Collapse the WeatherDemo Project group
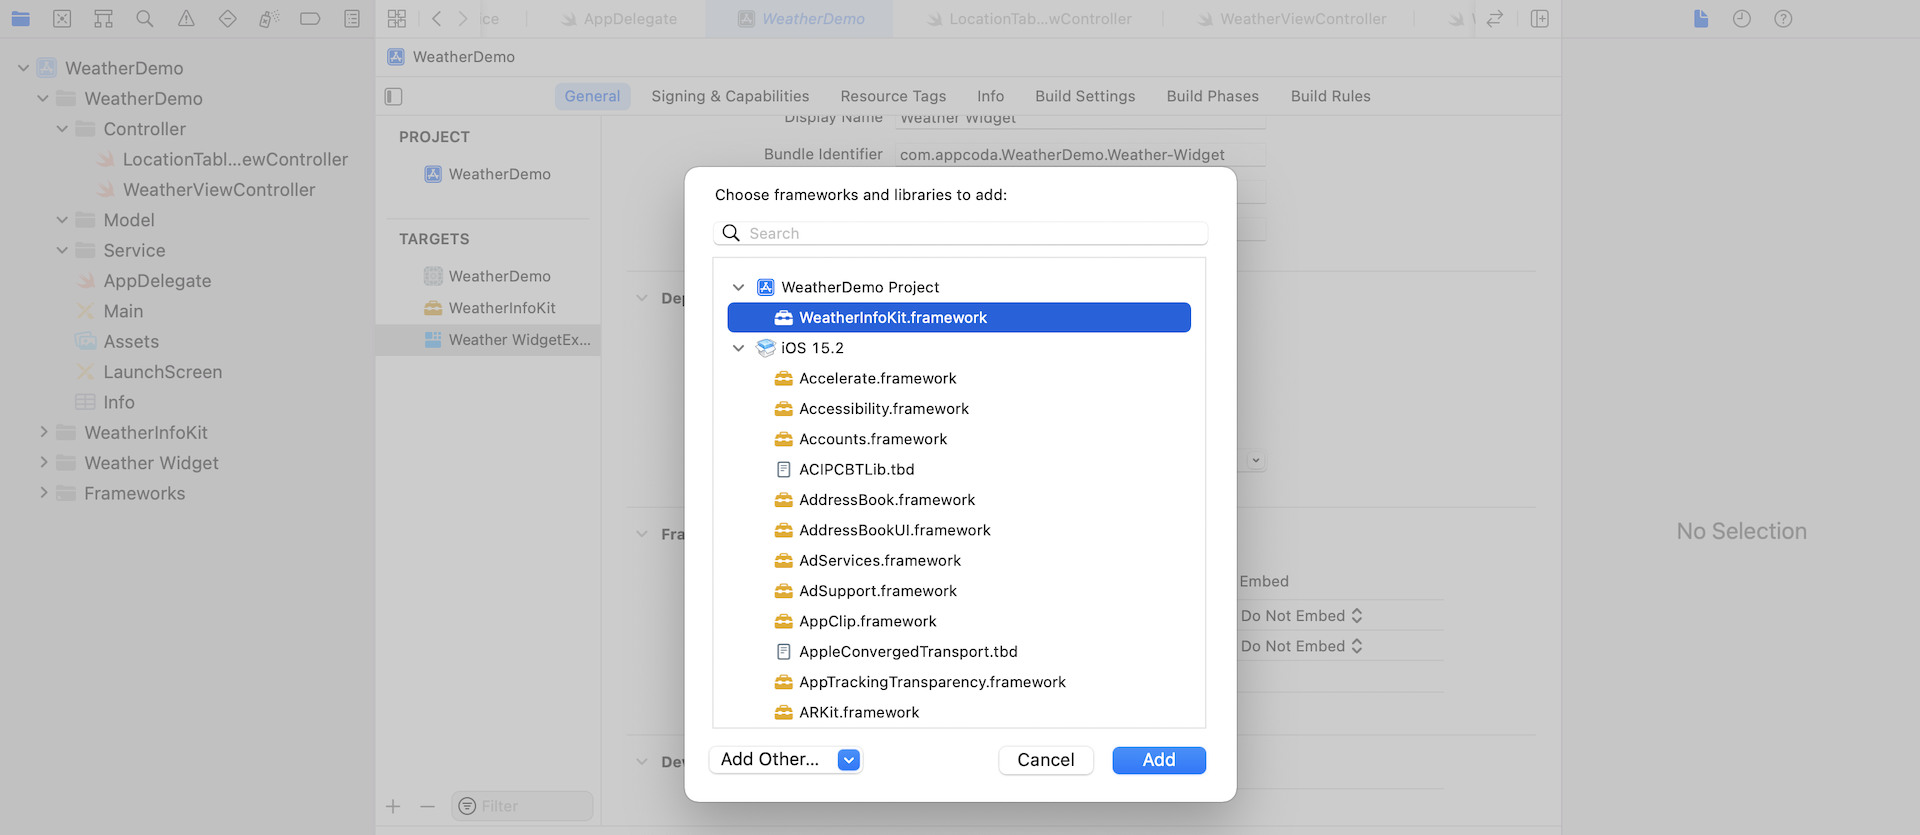This screenshot has width=1920, height=835. tap(738, 287)
